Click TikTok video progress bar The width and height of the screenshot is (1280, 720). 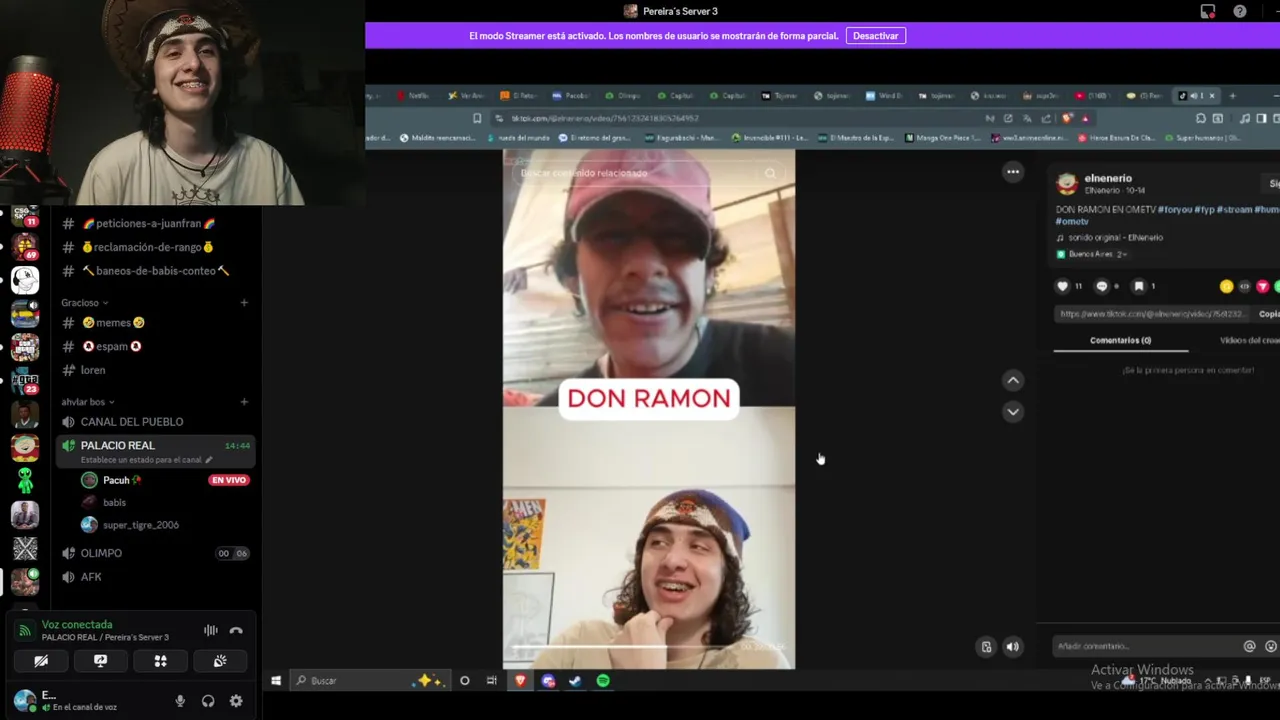coord(649,646)
